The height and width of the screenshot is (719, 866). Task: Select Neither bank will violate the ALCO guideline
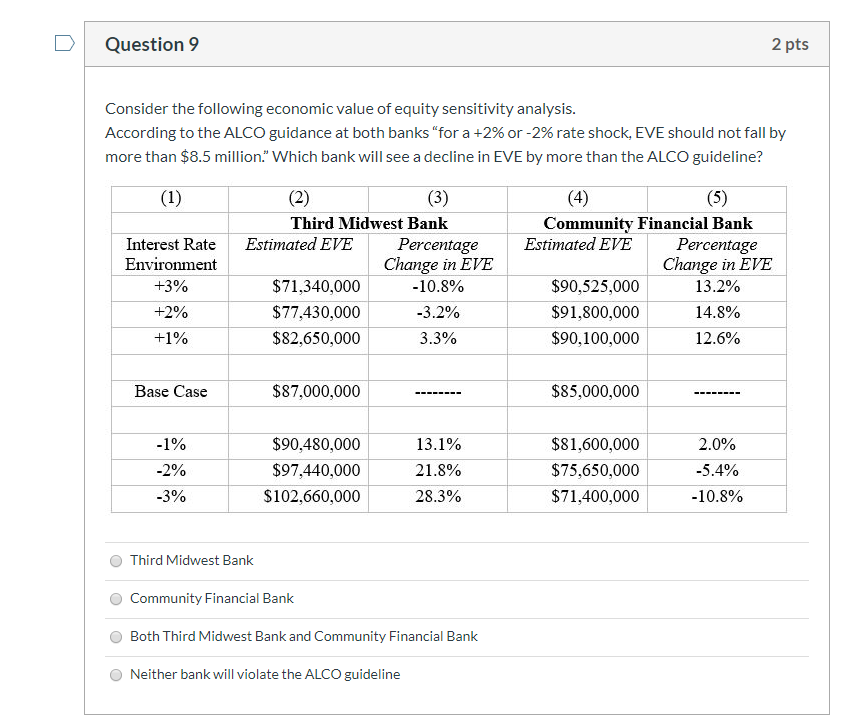coord(116,675)
